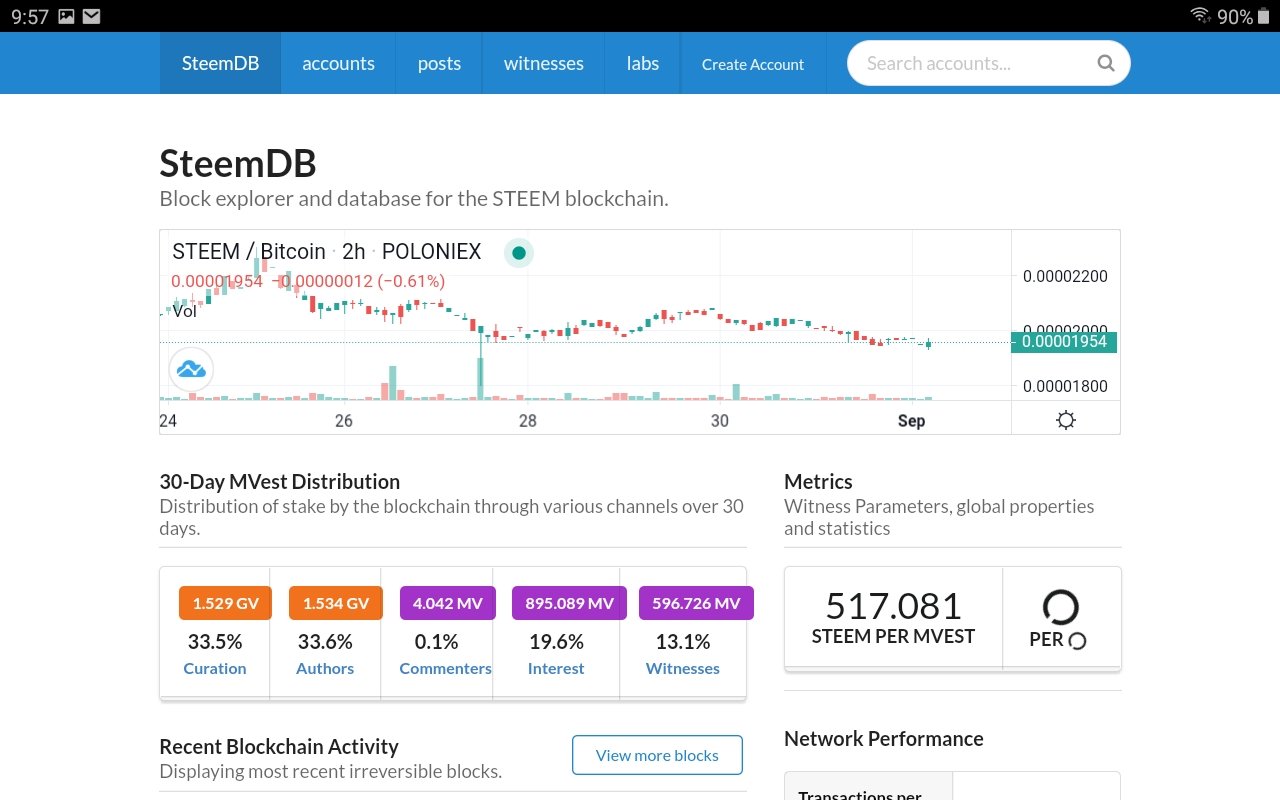This screenshot has height=800, width=1280.
Task: Focus the Search accounts field
Action: pyautogui.click(x=988, y=63)
